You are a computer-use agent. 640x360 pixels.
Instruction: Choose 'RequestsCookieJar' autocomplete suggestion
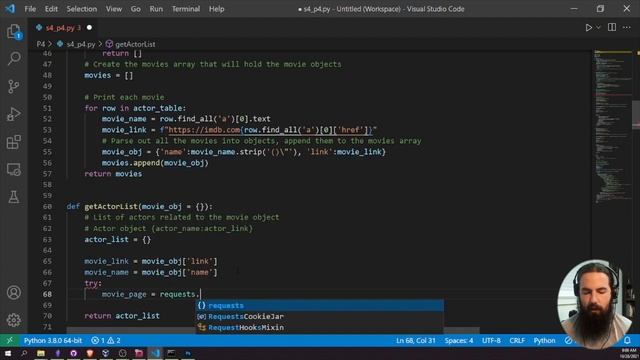[x=320, y=316]
